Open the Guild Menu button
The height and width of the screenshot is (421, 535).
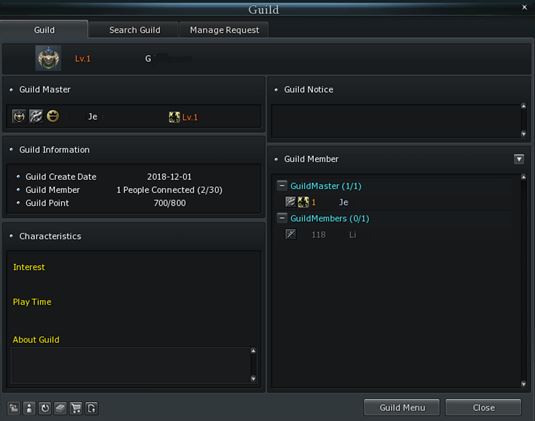pyautogui.click(x=402, y=407)
